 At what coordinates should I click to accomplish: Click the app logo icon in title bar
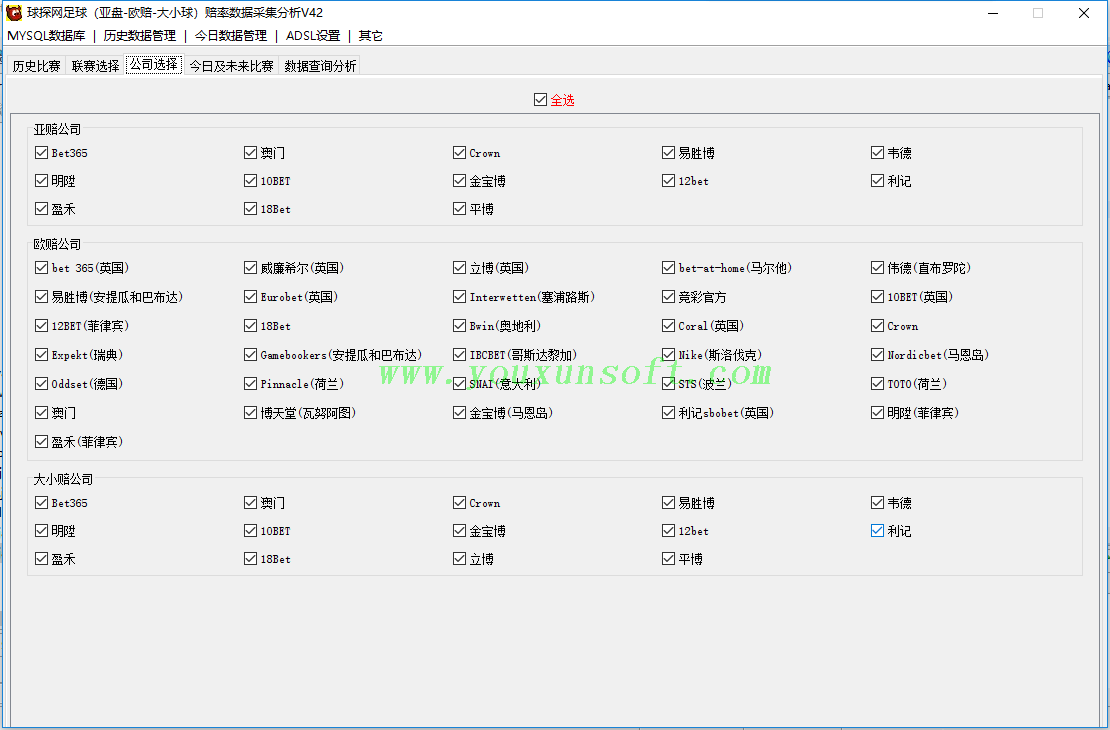click(13, 13)
